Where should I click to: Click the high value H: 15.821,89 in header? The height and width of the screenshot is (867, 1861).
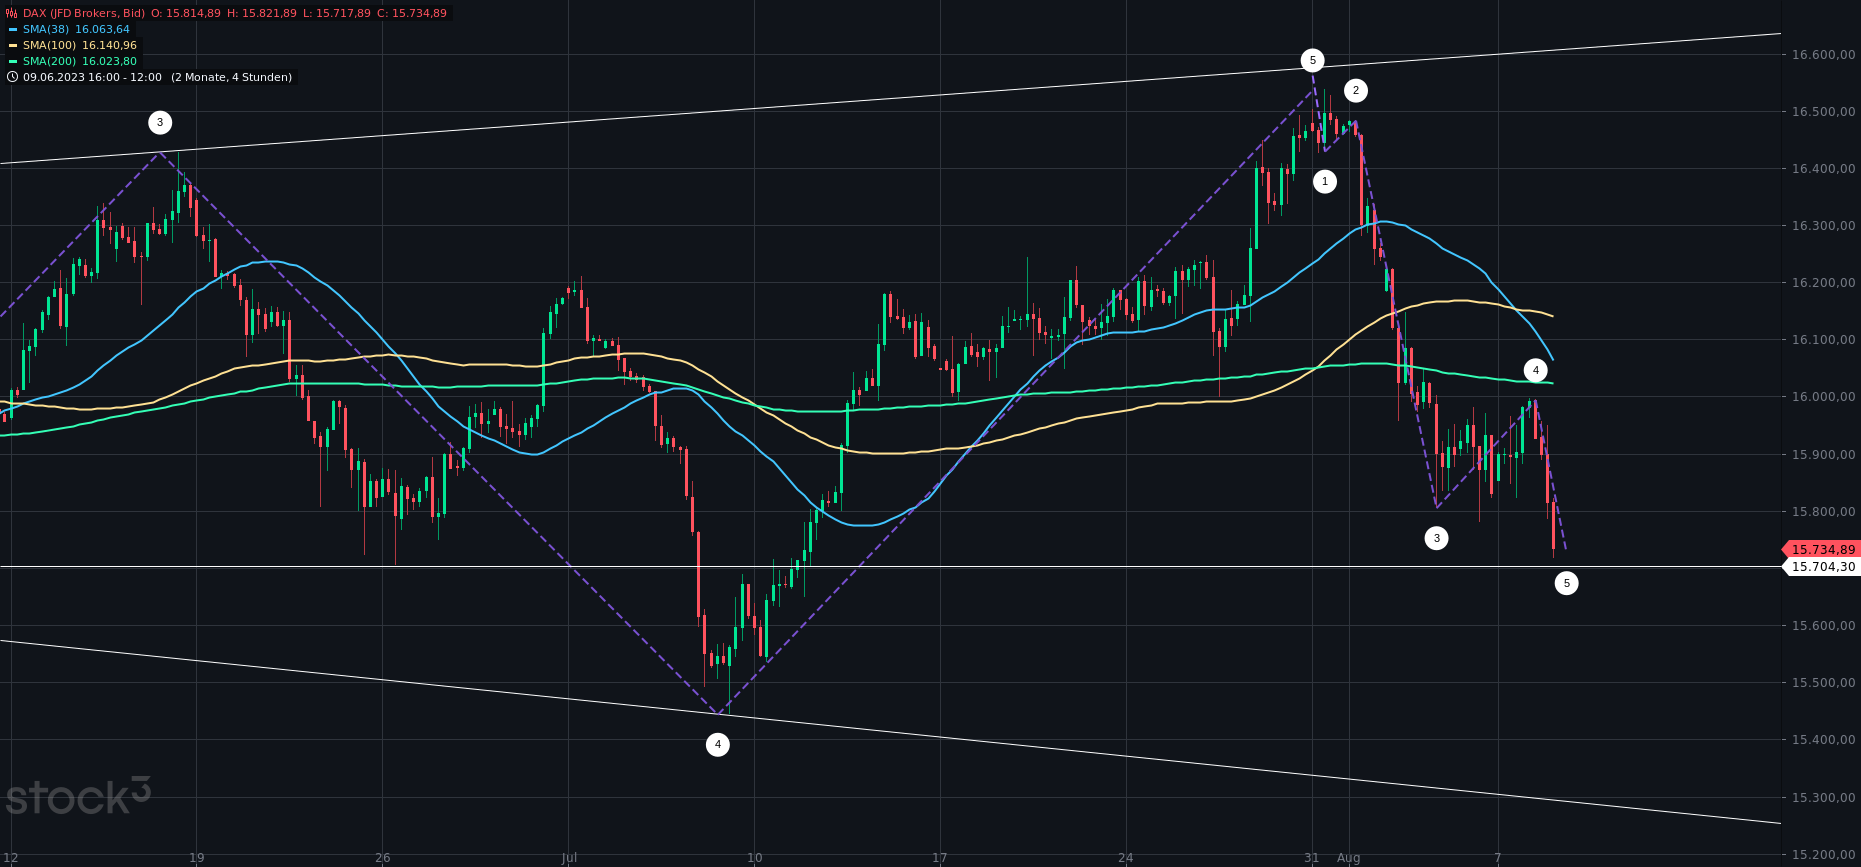pyautogui.click(x=262, y=13)
